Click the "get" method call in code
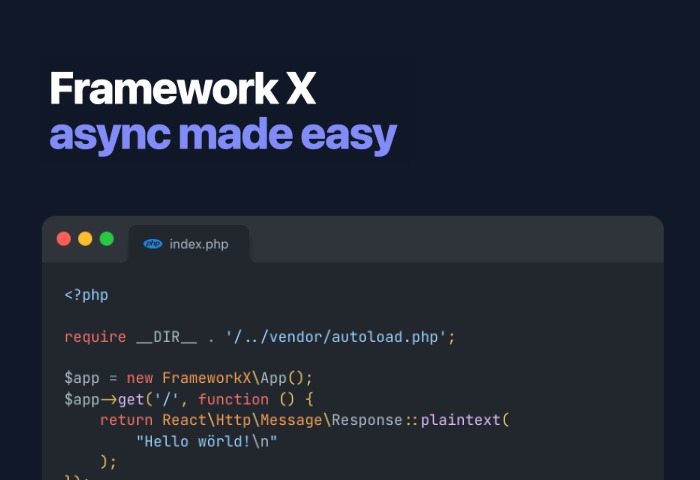Image resolution: width=700 pixels, height=480 pixels. coord(131,399)
